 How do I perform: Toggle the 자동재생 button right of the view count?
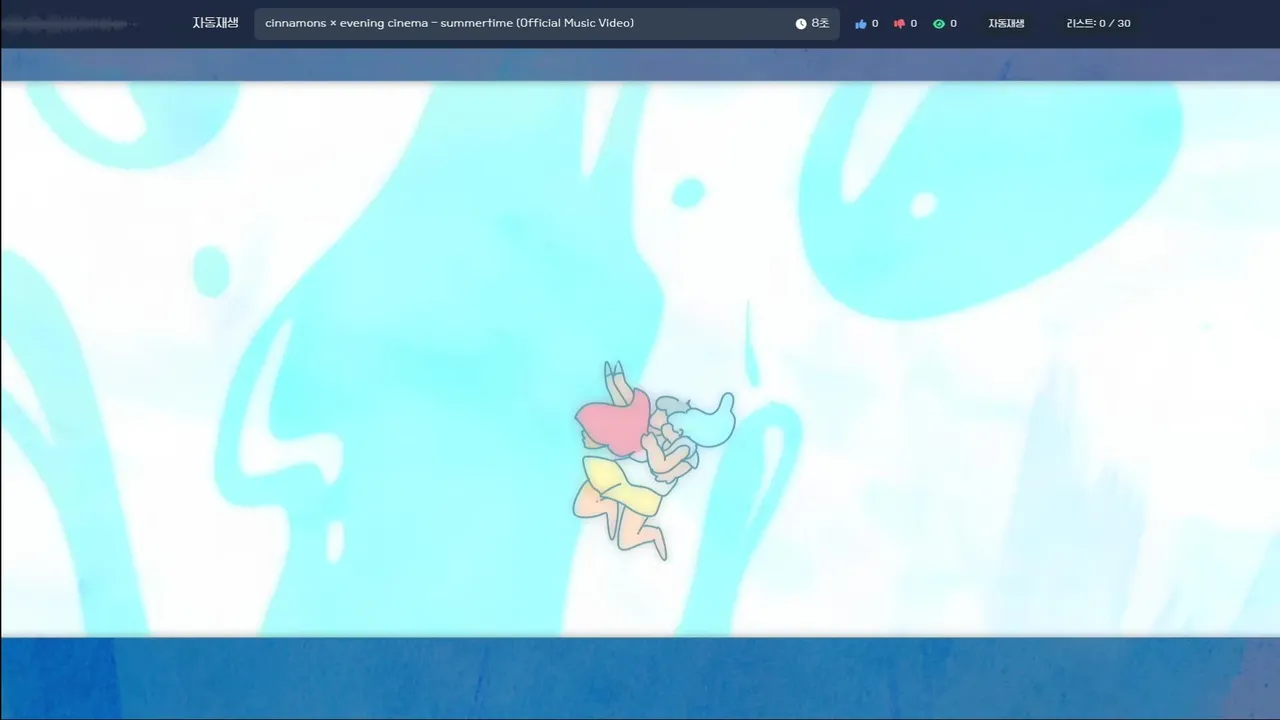coord(1006,24)
